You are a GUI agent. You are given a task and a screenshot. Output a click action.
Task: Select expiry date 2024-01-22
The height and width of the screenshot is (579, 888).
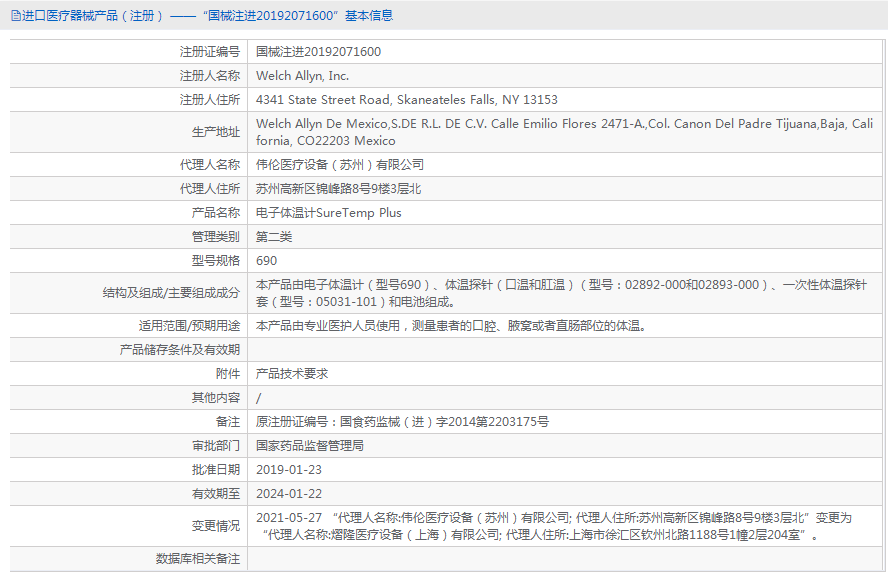pyautogui.click(x=289, y=494)
